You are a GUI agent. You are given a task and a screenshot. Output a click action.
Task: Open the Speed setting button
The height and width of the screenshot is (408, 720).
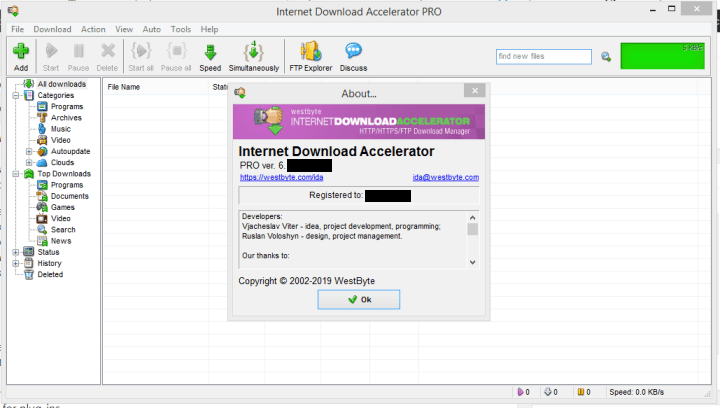coord(210,56)
